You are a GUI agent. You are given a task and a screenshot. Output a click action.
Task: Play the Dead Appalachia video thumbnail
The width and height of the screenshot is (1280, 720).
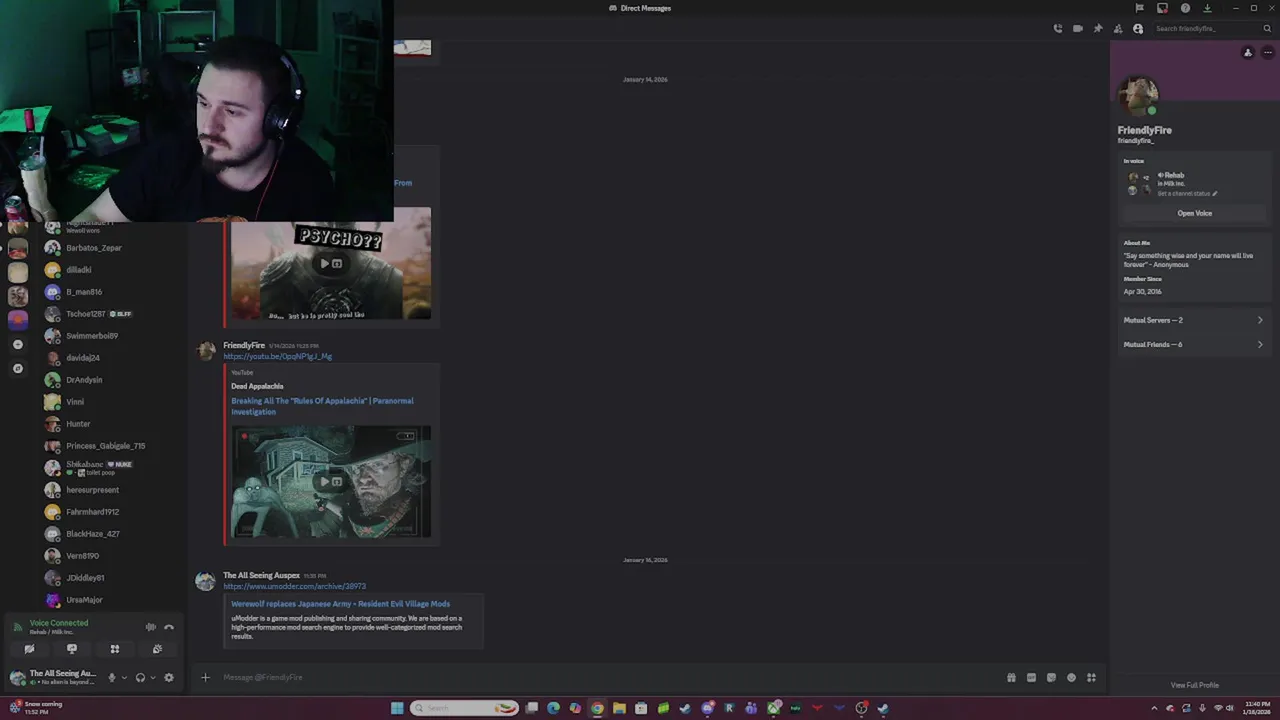(x=331, y=482)
